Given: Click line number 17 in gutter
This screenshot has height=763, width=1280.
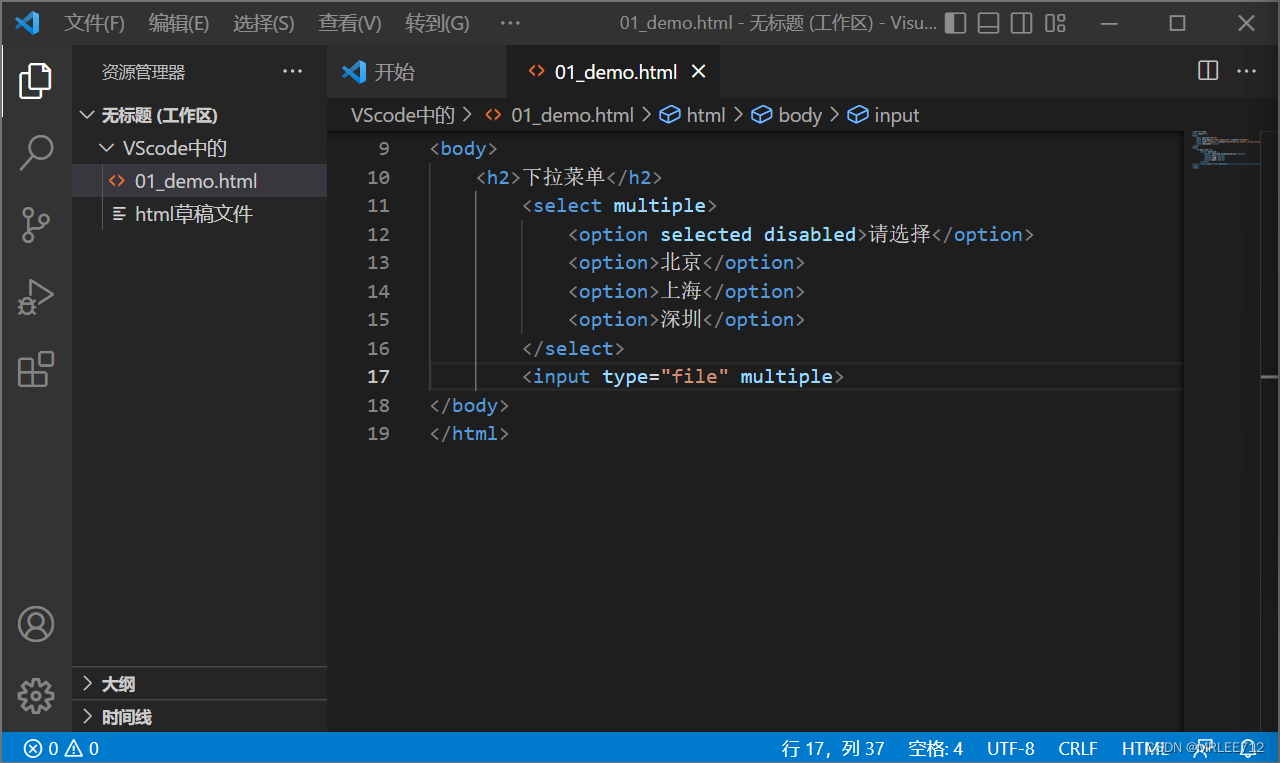Looking at the screenshot, I should [378, 376].
